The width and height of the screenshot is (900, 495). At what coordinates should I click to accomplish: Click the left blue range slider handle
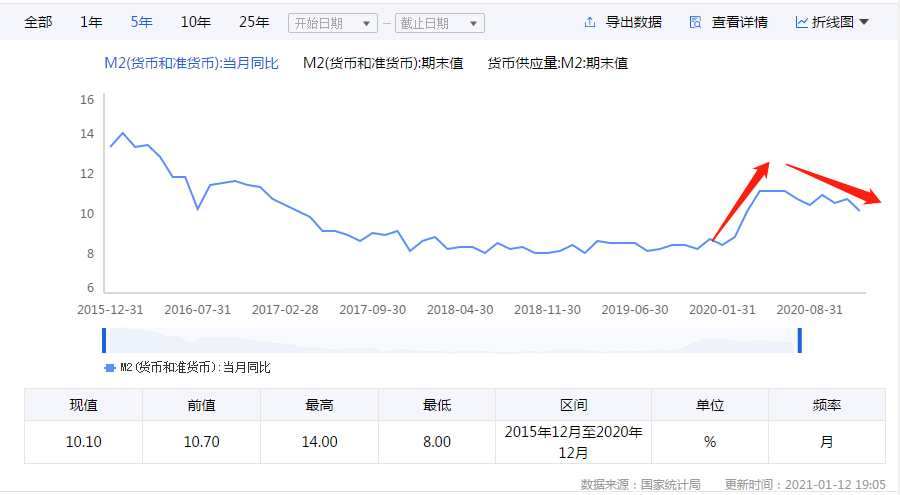(x=104, y=340)
